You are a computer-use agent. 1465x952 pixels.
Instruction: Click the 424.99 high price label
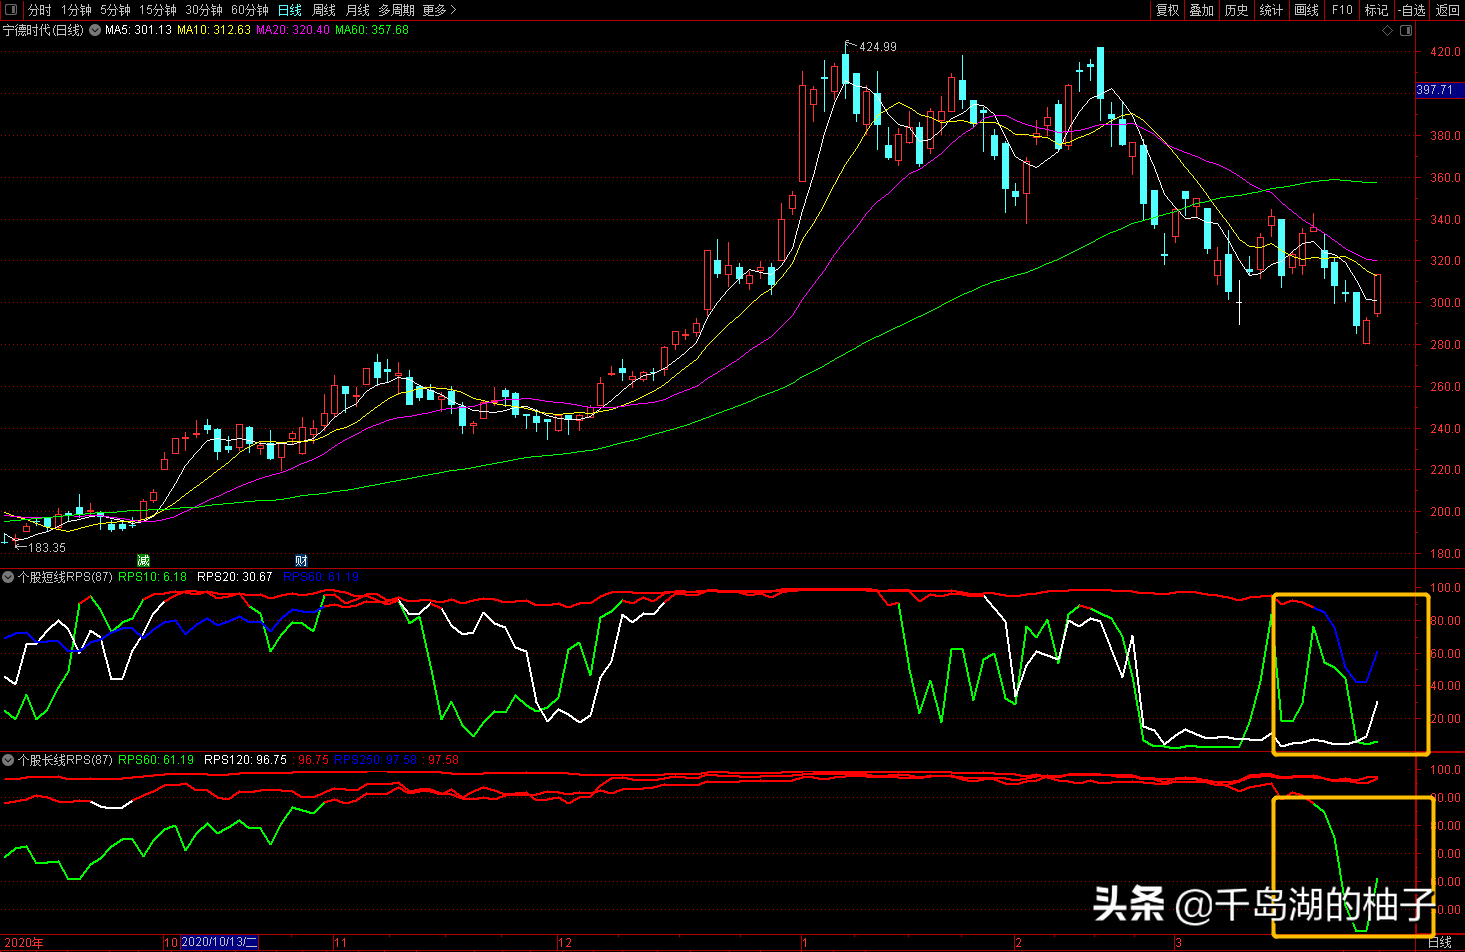(x=878, y=47)
